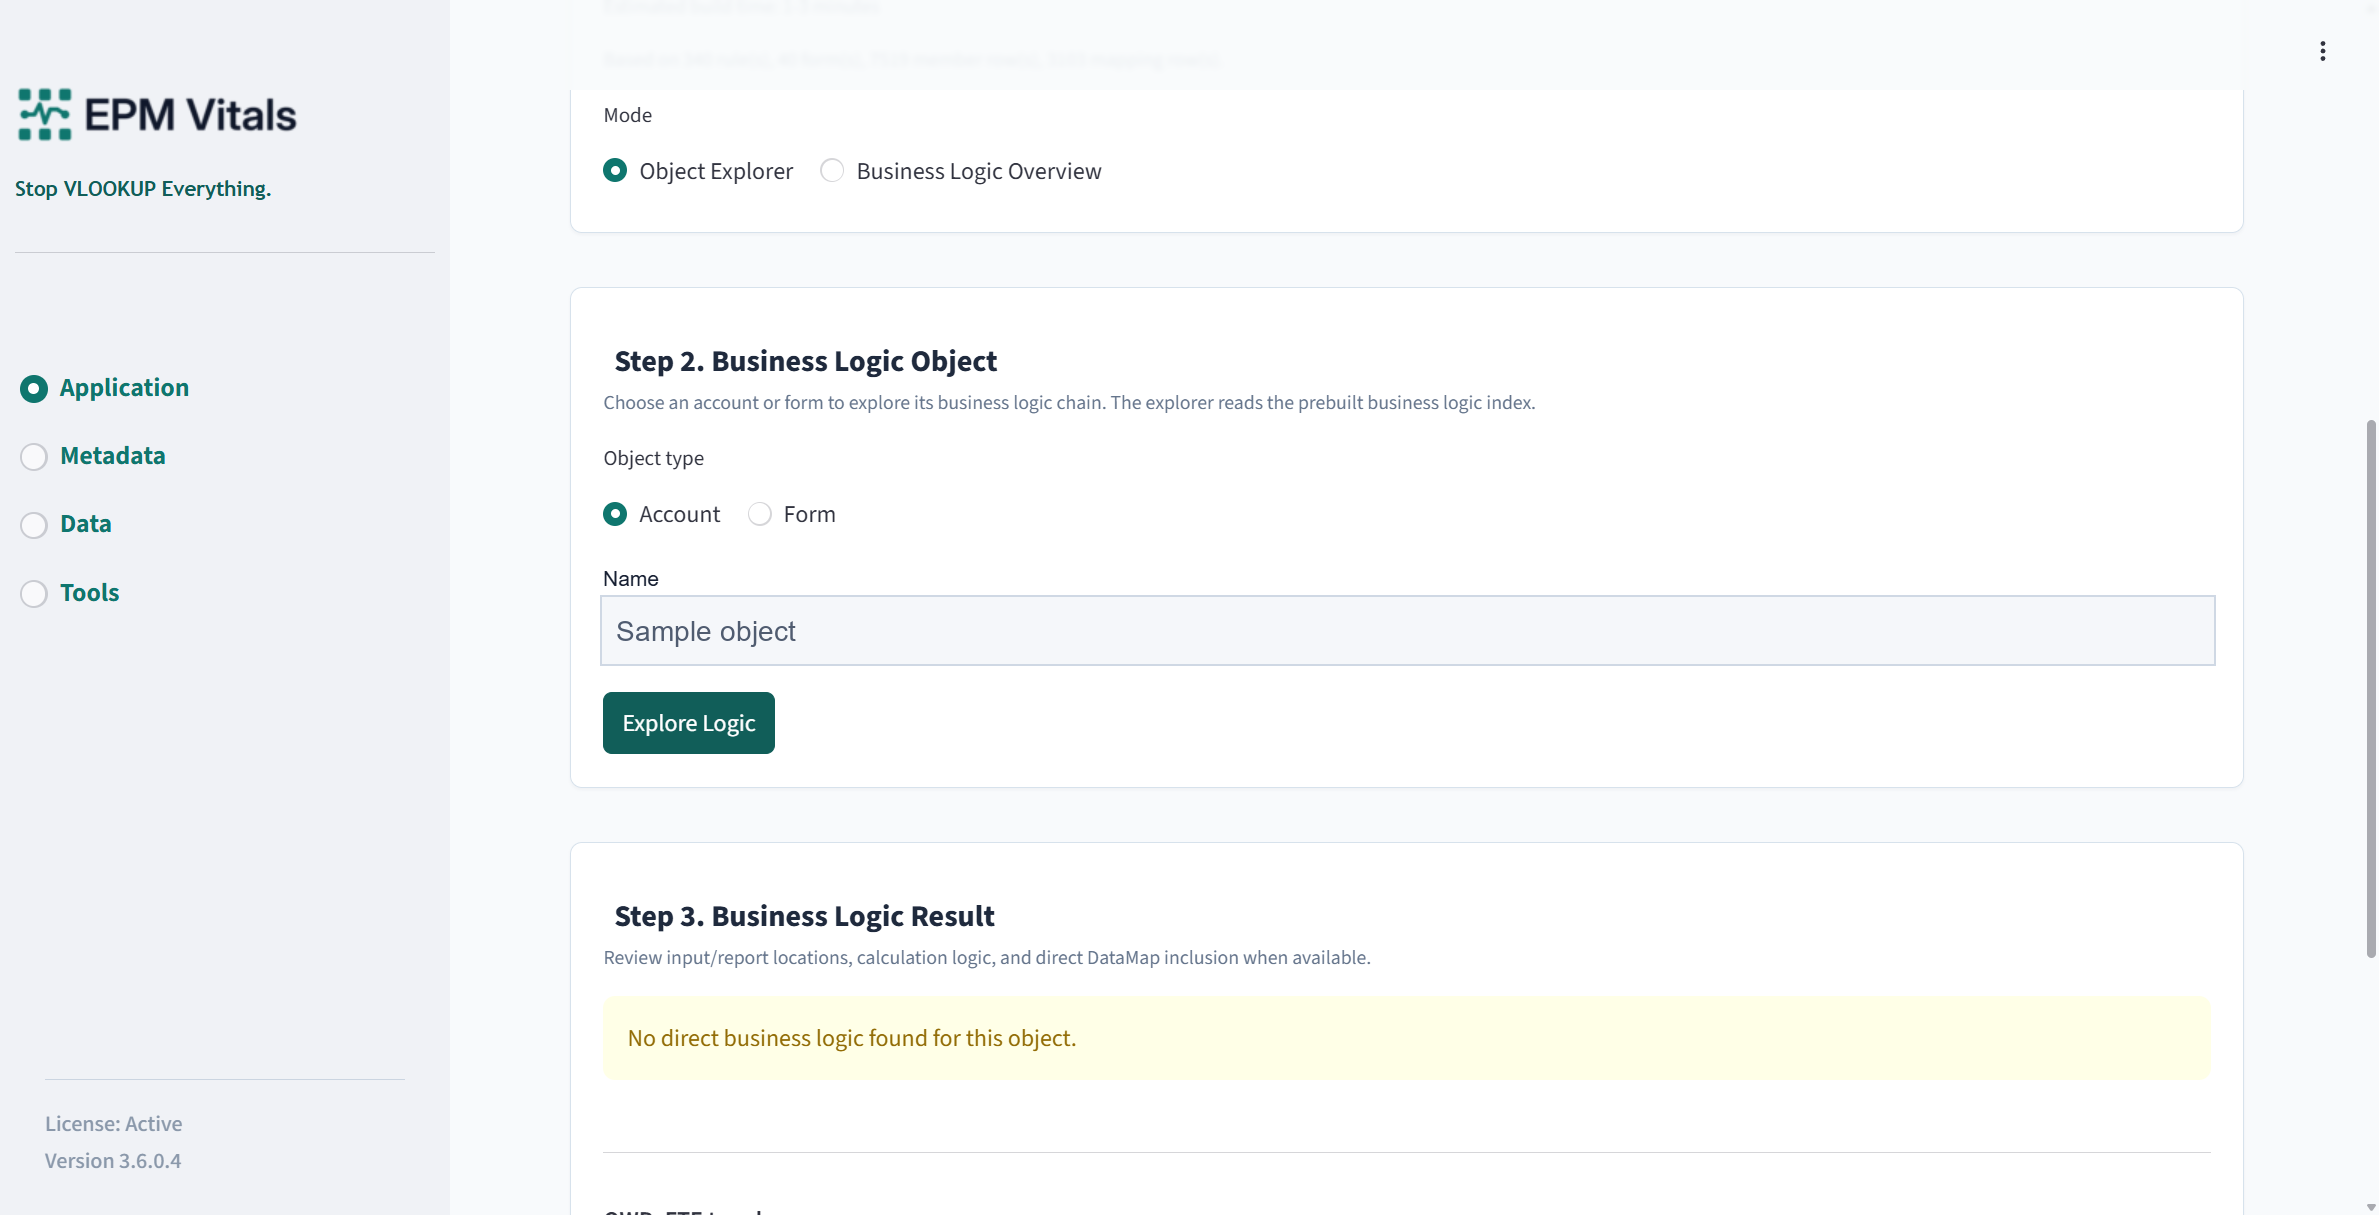Viewport: 2379px width, 1215px height.
Task: Click the EPM Vitals logo
Action: (157, 114)
